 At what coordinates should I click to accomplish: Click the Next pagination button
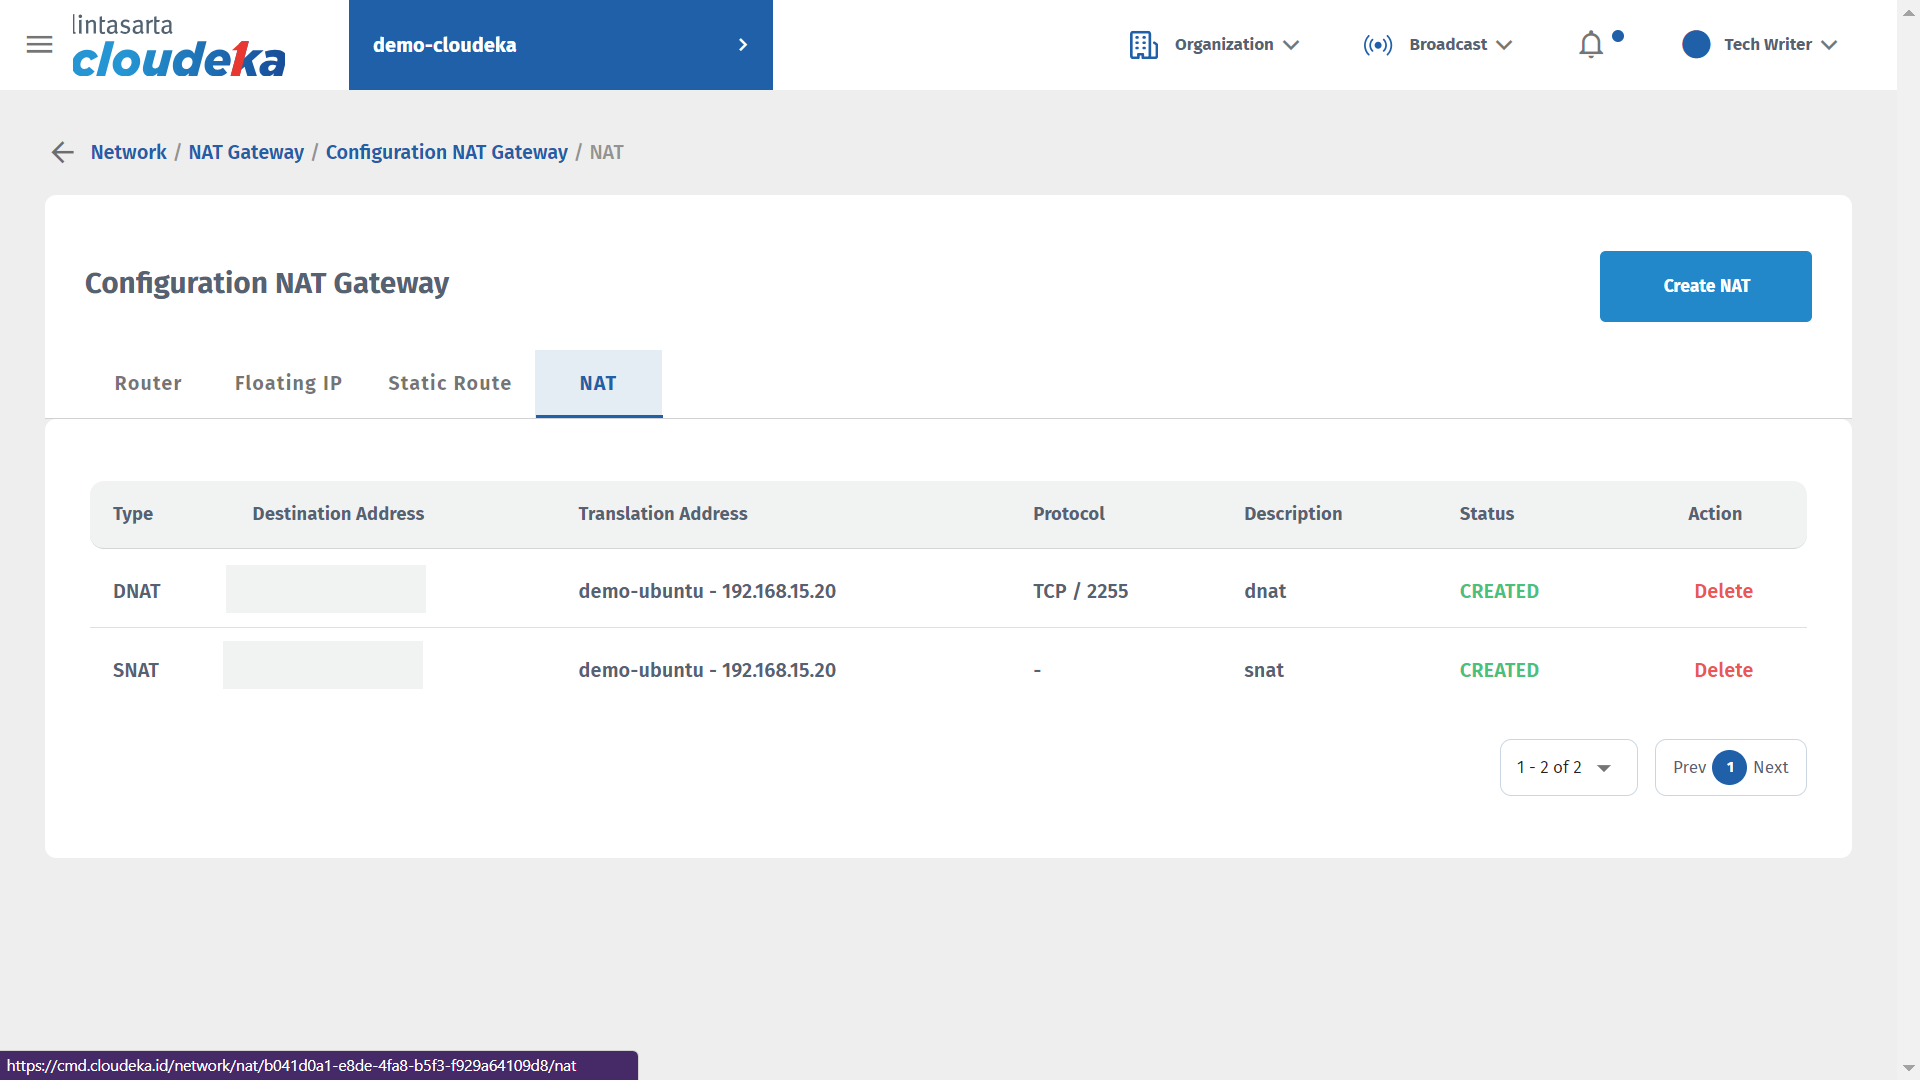(1770, 768)
